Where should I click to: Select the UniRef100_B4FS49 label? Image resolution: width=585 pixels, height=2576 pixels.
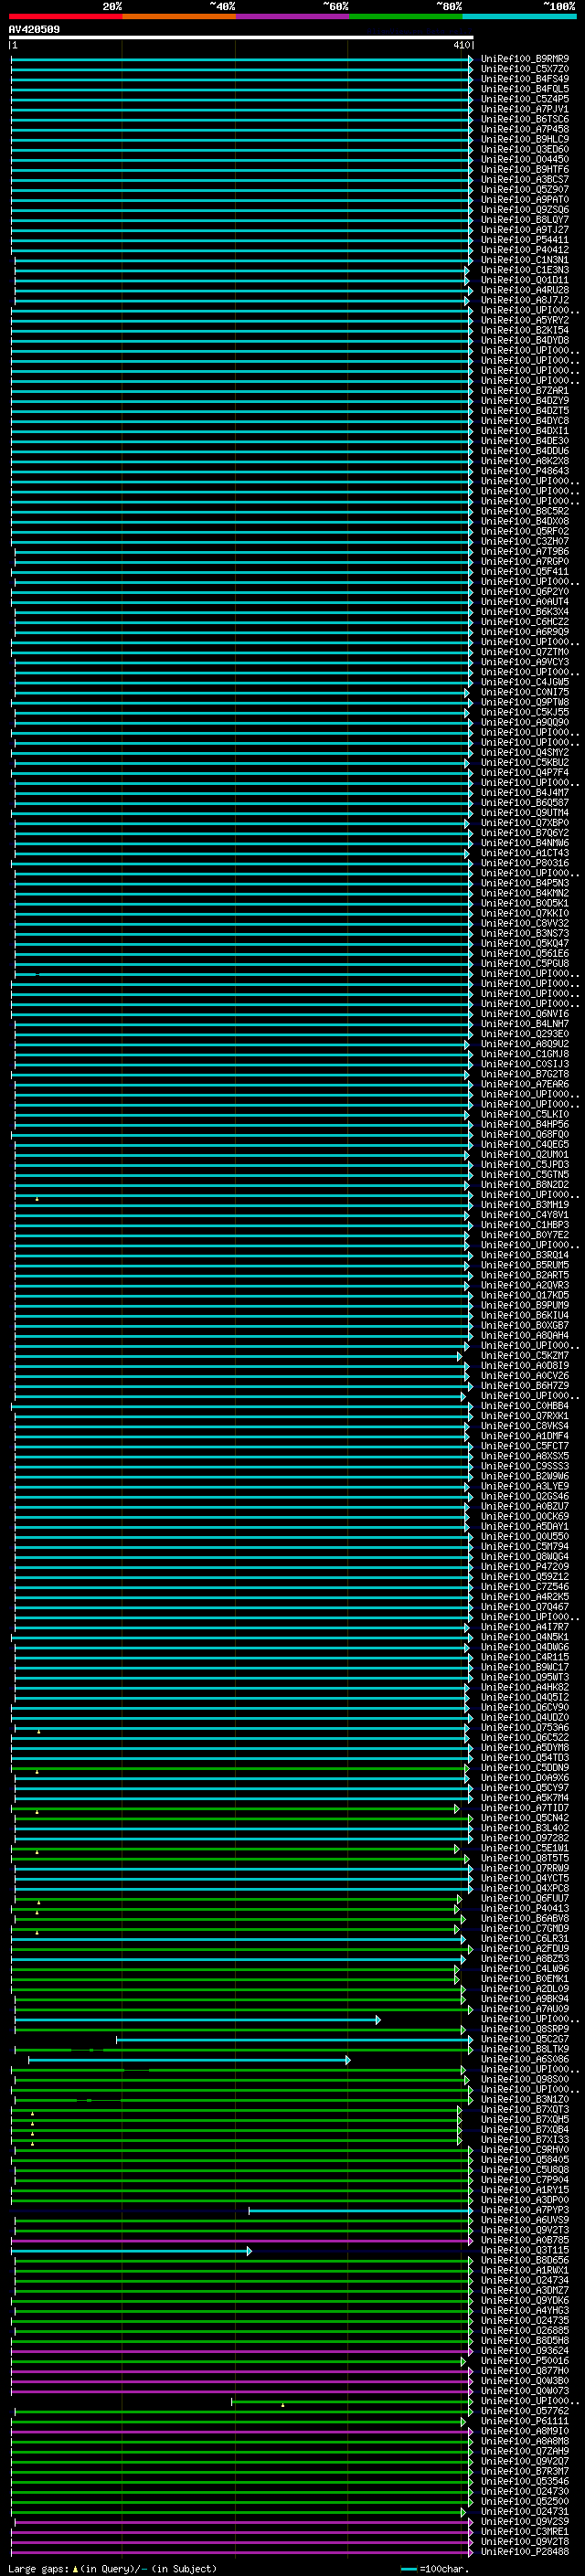coord(524,79)
